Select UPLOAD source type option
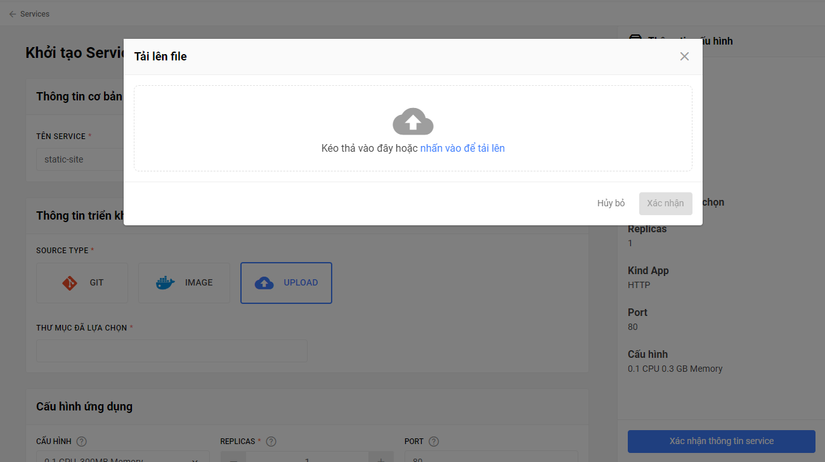This screenshot has height=462, width=825. click(x=286, y=283)
